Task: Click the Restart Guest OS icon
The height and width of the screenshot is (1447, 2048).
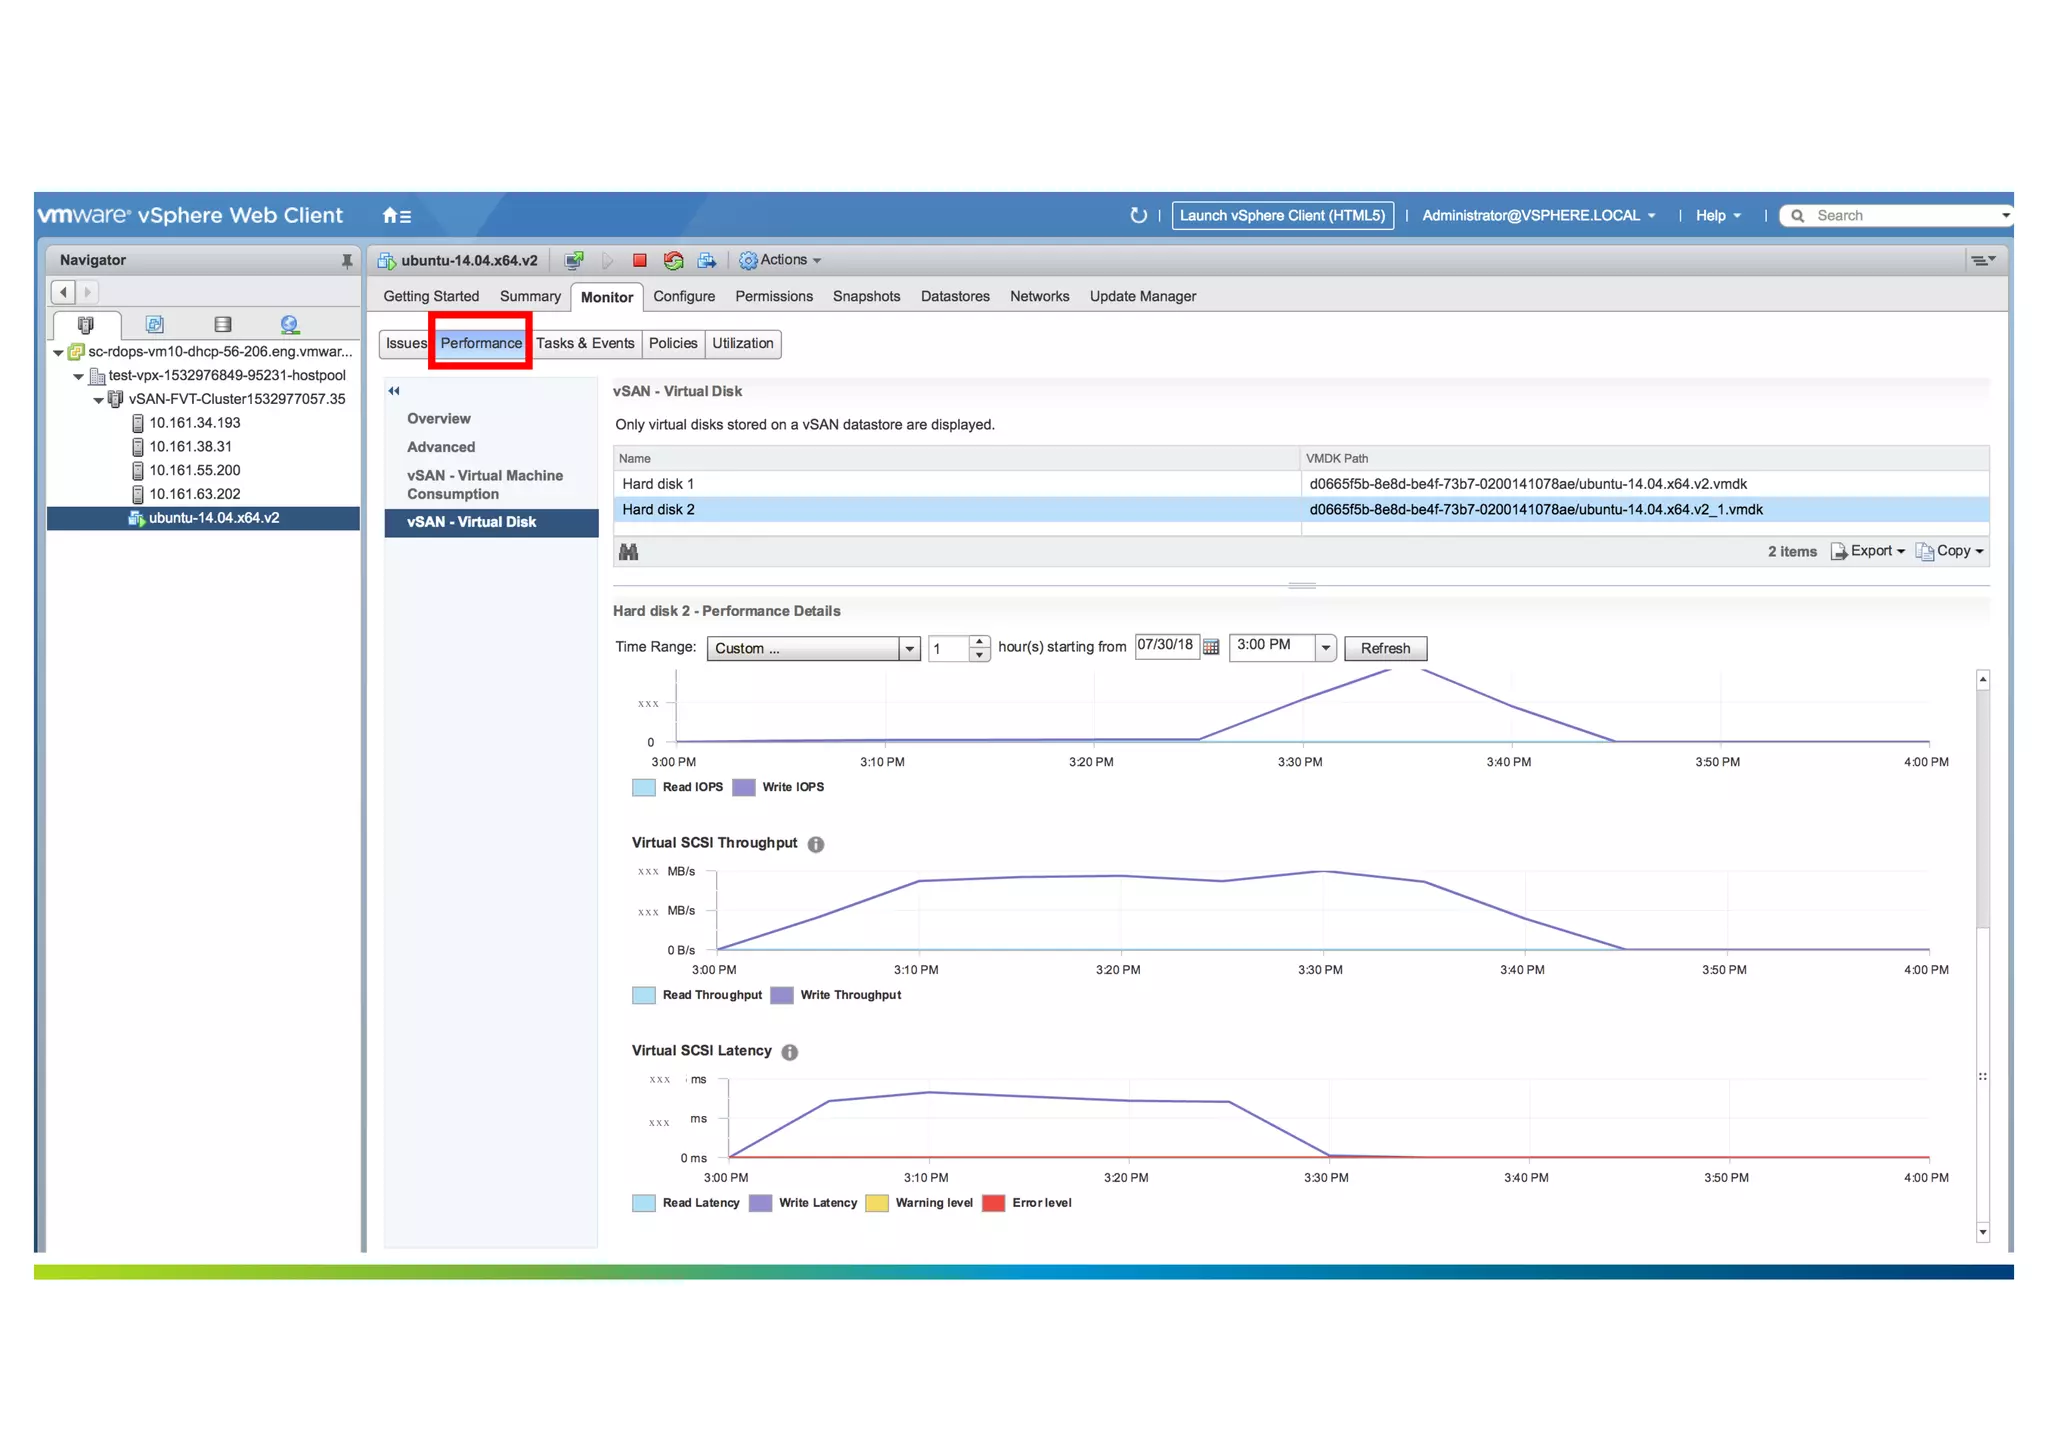Action: (x=673, y=261)
